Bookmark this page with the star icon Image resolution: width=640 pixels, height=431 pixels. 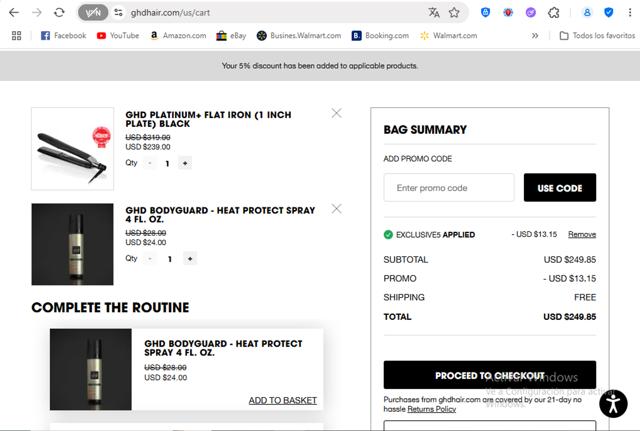click(x=454, y=13)
